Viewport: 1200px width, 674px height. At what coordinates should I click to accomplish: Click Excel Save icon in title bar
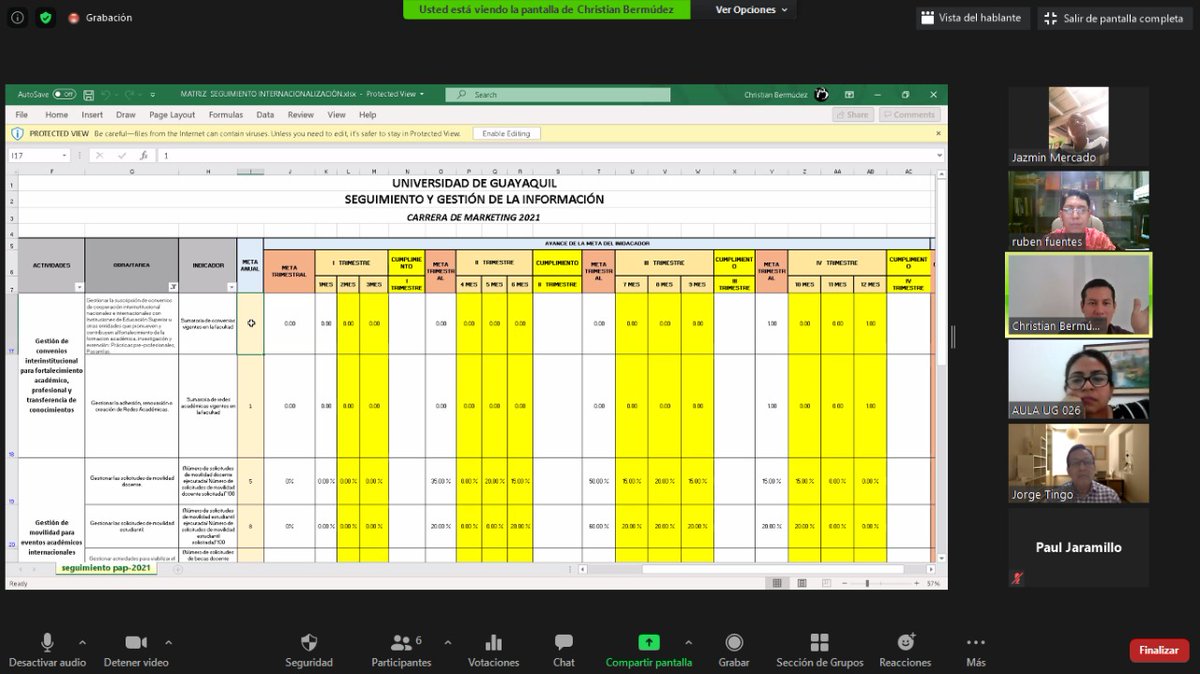click(87, 94)
